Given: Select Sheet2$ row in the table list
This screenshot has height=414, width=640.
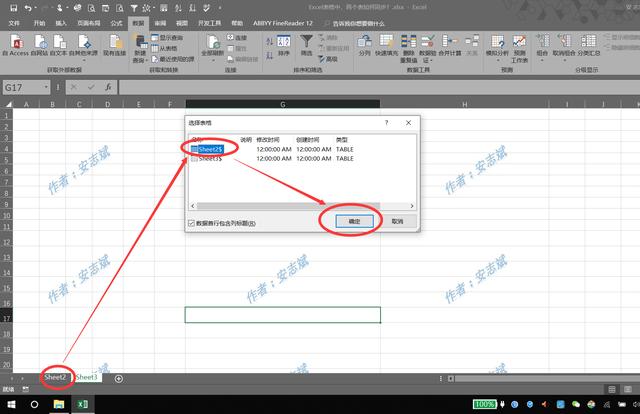Looking at the screenshot, I should (272, 149).
